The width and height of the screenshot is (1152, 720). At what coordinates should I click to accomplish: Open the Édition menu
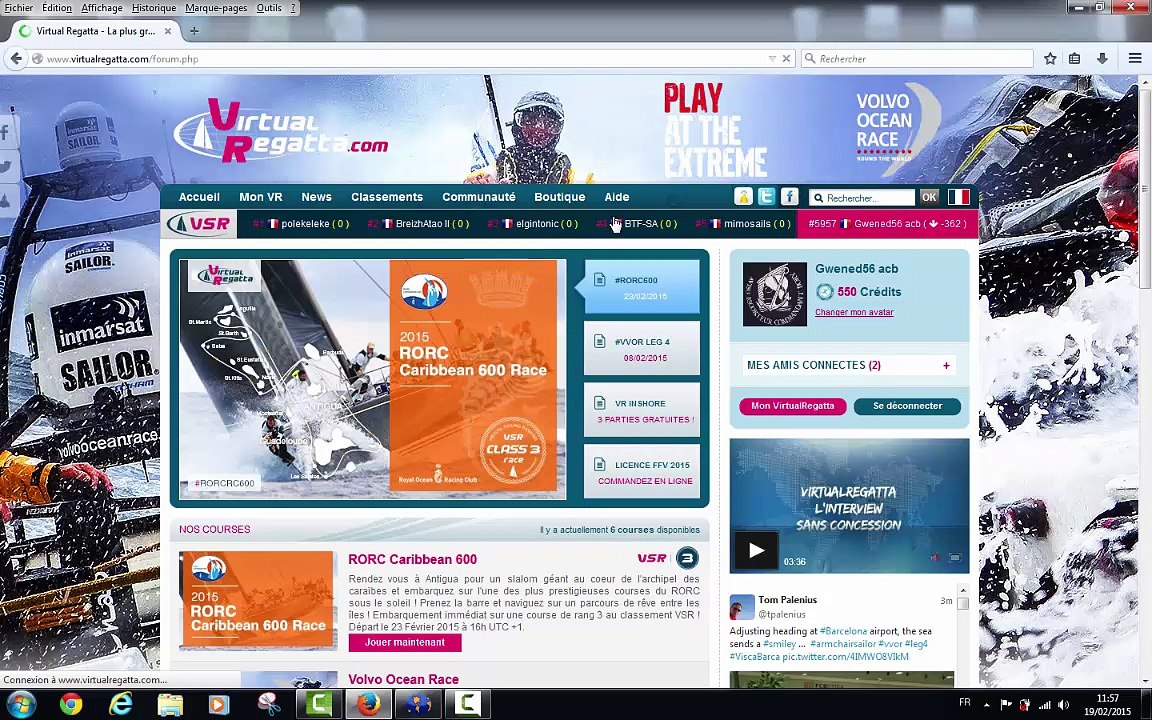click(x=57, y=7)
